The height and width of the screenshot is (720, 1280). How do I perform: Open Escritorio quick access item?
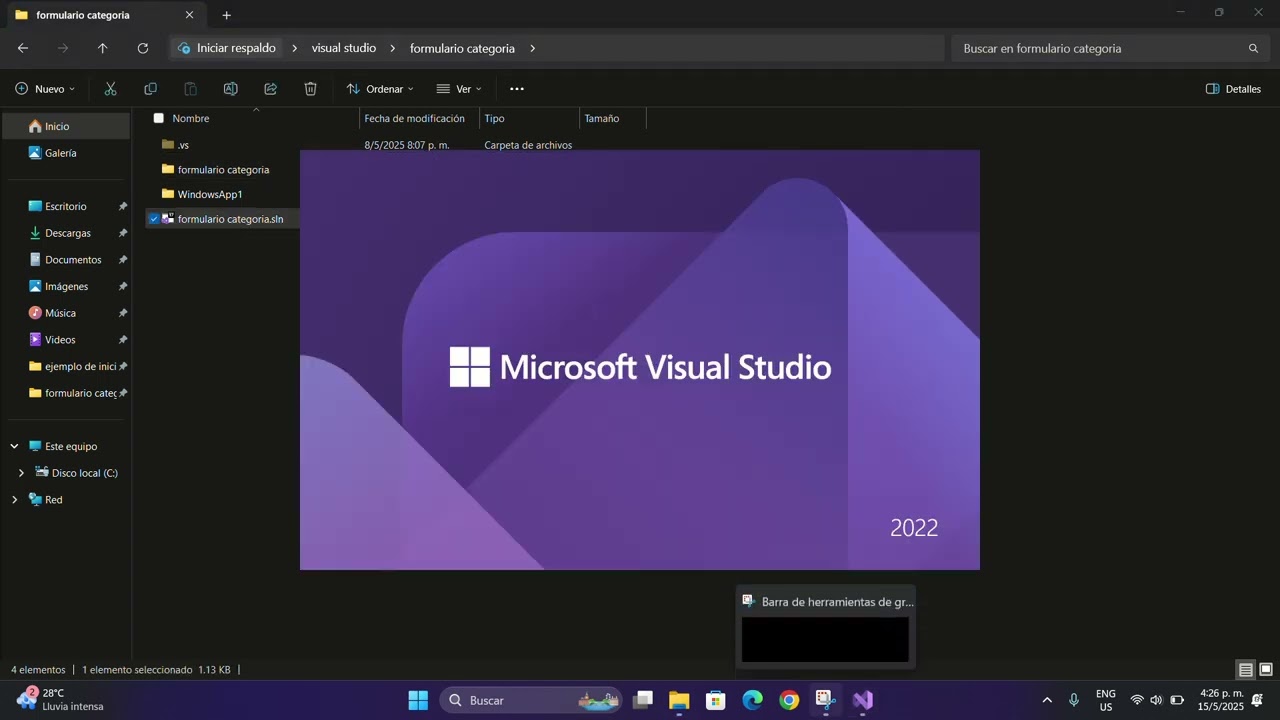click(x=66, y=206)
